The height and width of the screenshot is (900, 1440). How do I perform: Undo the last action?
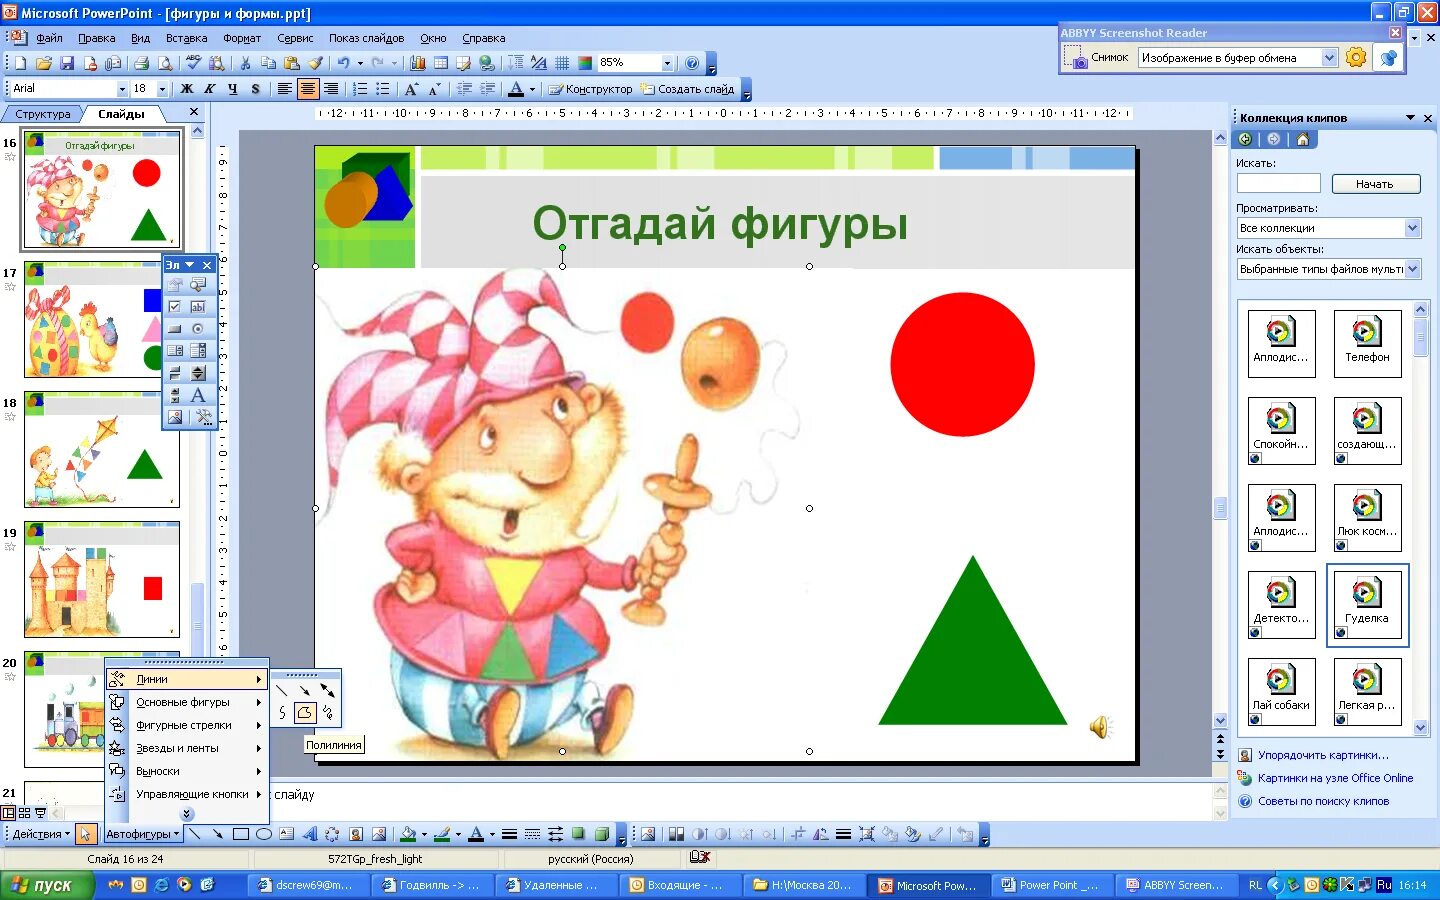[x=343, y=63]
